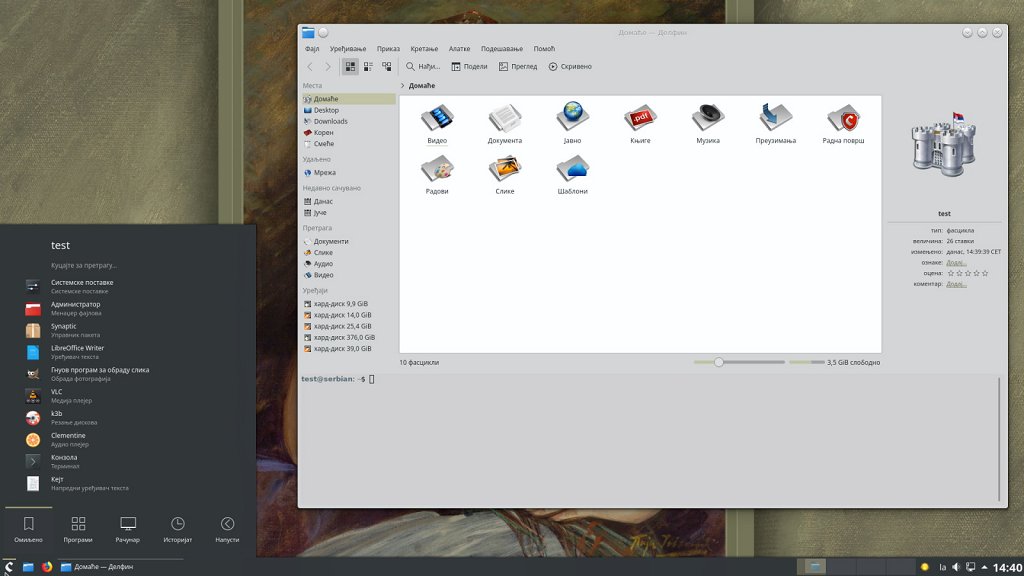This screenshot has height=576, width=1024.
Task: Open the volume icon in system tray
Action: (x=956, y=567)
